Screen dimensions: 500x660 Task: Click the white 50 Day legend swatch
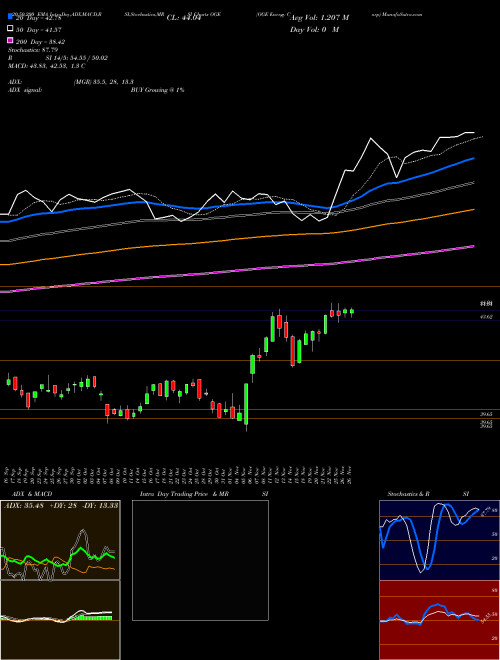click(10, 29)
